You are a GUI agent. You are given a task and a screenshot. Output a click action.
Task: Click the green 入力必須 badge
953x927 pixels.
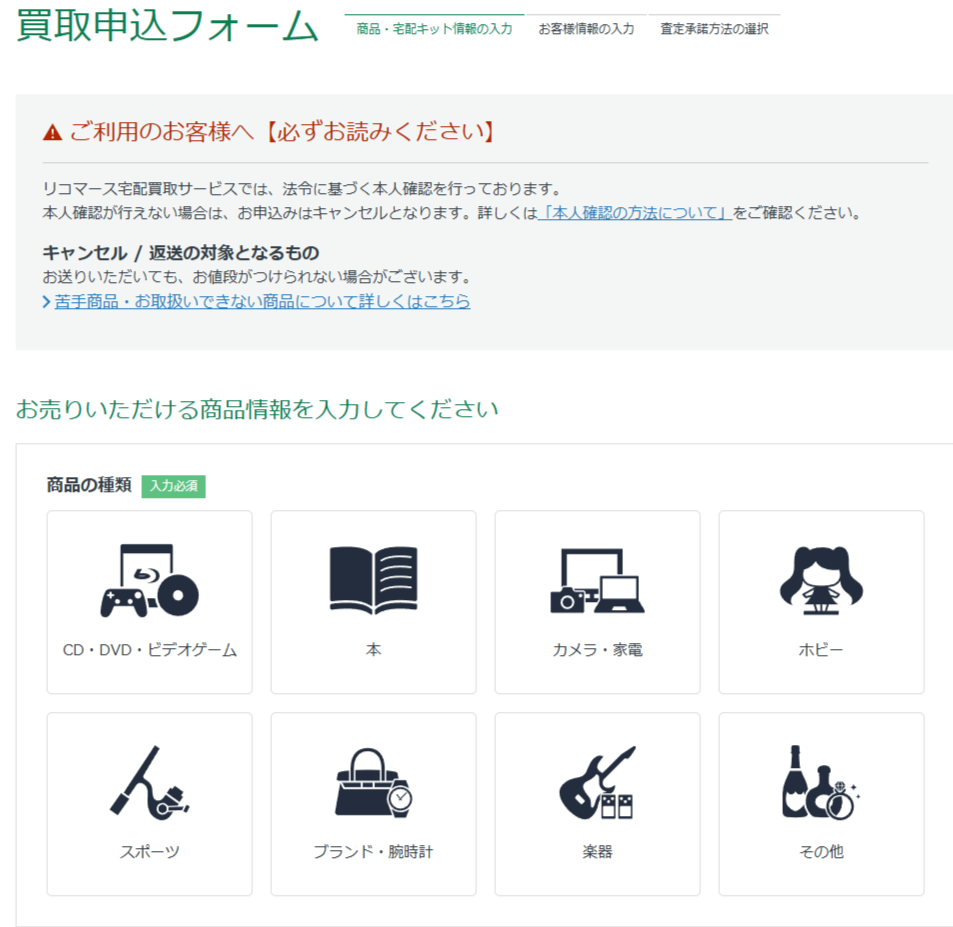[x=173, y=486]
